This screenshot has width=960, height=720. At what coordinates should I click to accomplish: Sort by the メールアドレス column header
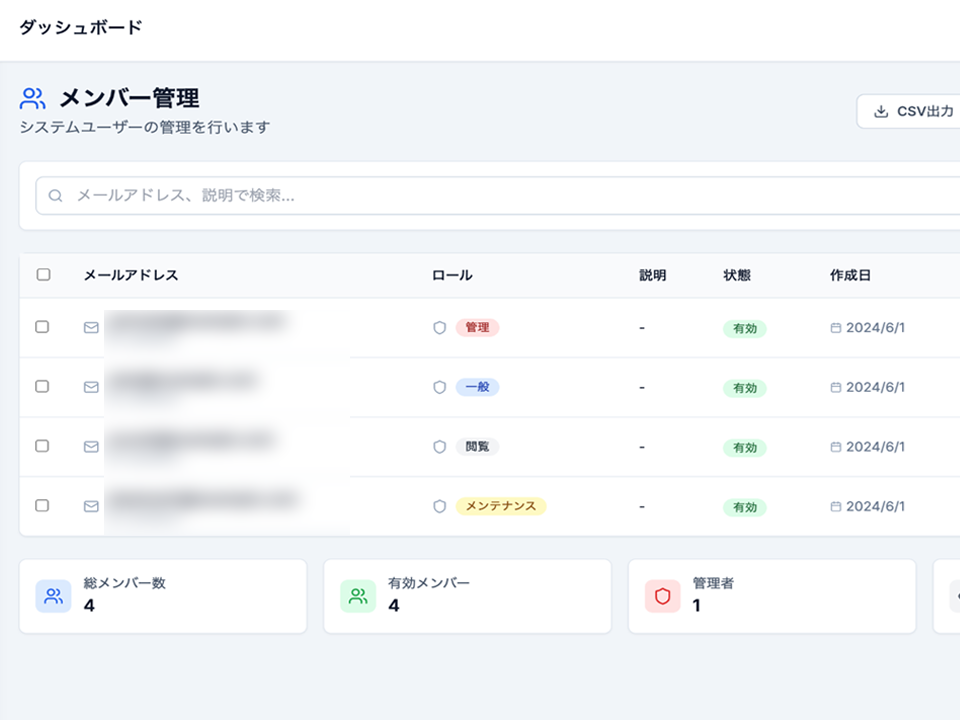(131, 275)
